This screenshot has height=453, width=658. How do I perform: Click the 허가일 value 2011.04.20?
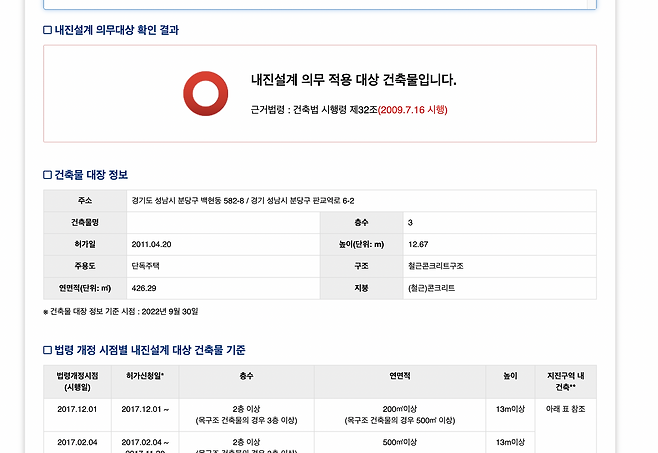pyautogui.click(x=151, y=244)
